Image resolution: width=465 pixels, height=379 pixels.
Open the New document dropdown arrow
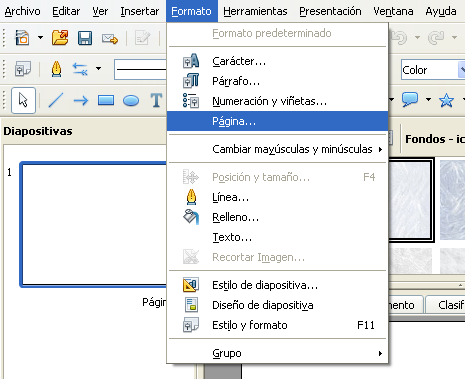click(40, 38)
